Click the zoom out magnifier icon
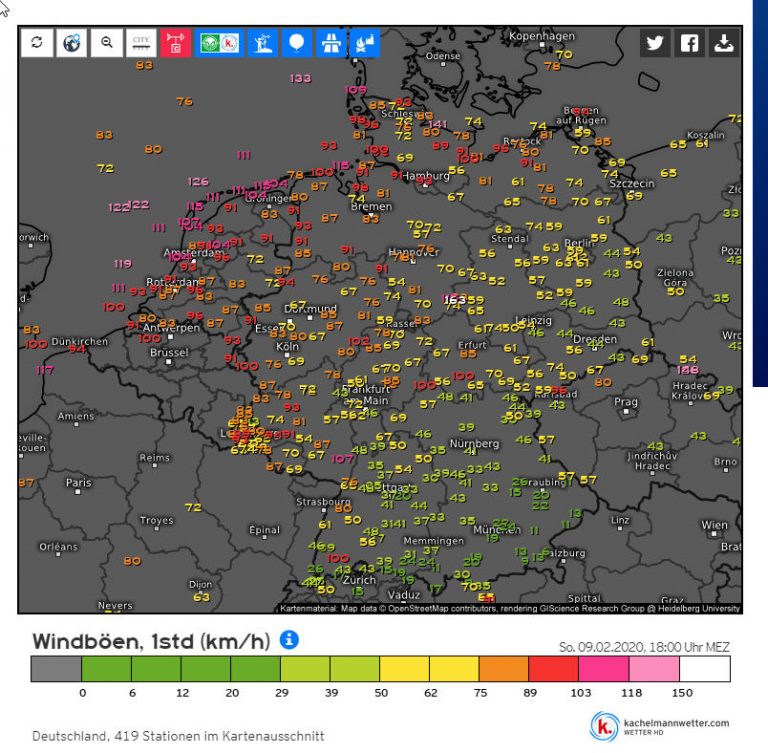Image resolution: width=768 pixels, height=753 pixels. click(106, 43)
